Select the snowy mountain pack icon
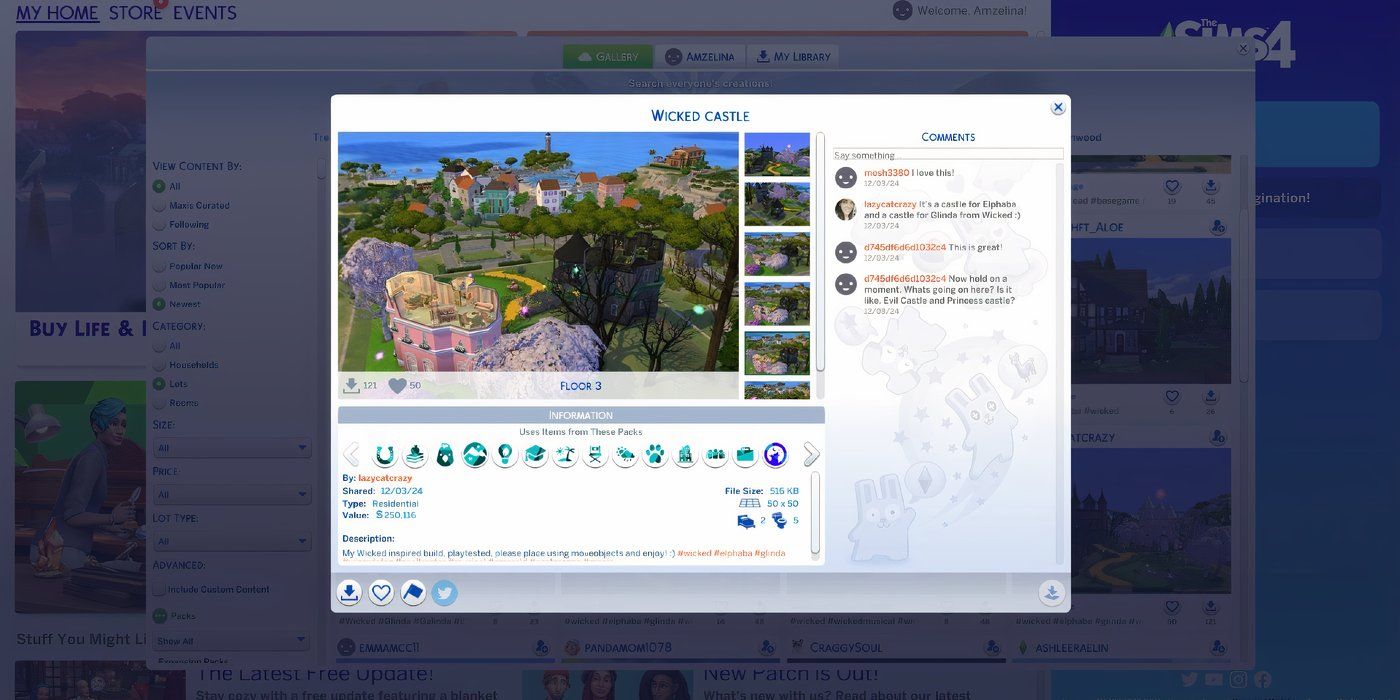1400x700 pixels. click(475, 455)
